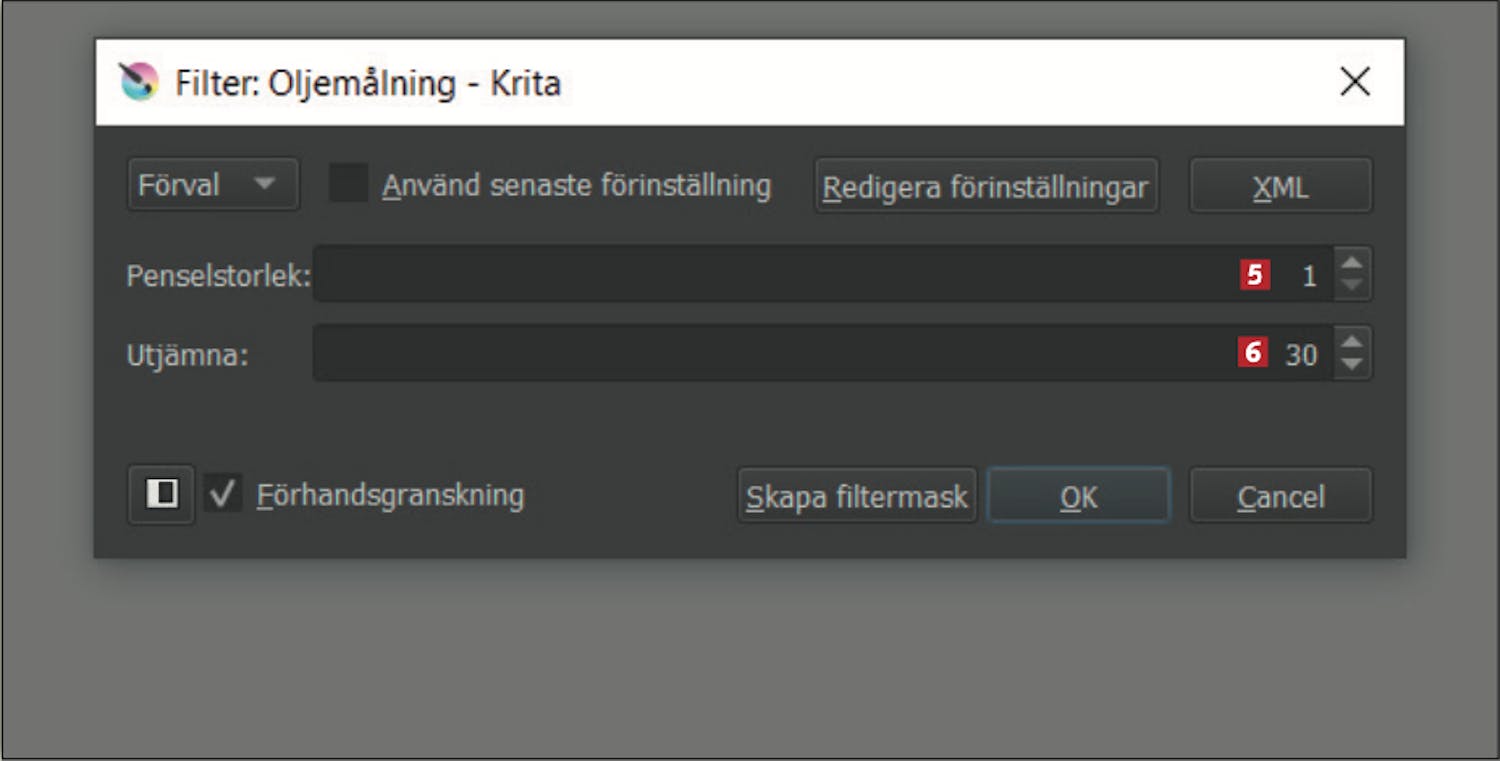
Task: Open the XML settings button
Action: pyautogui.click(x=1281, y=186)
